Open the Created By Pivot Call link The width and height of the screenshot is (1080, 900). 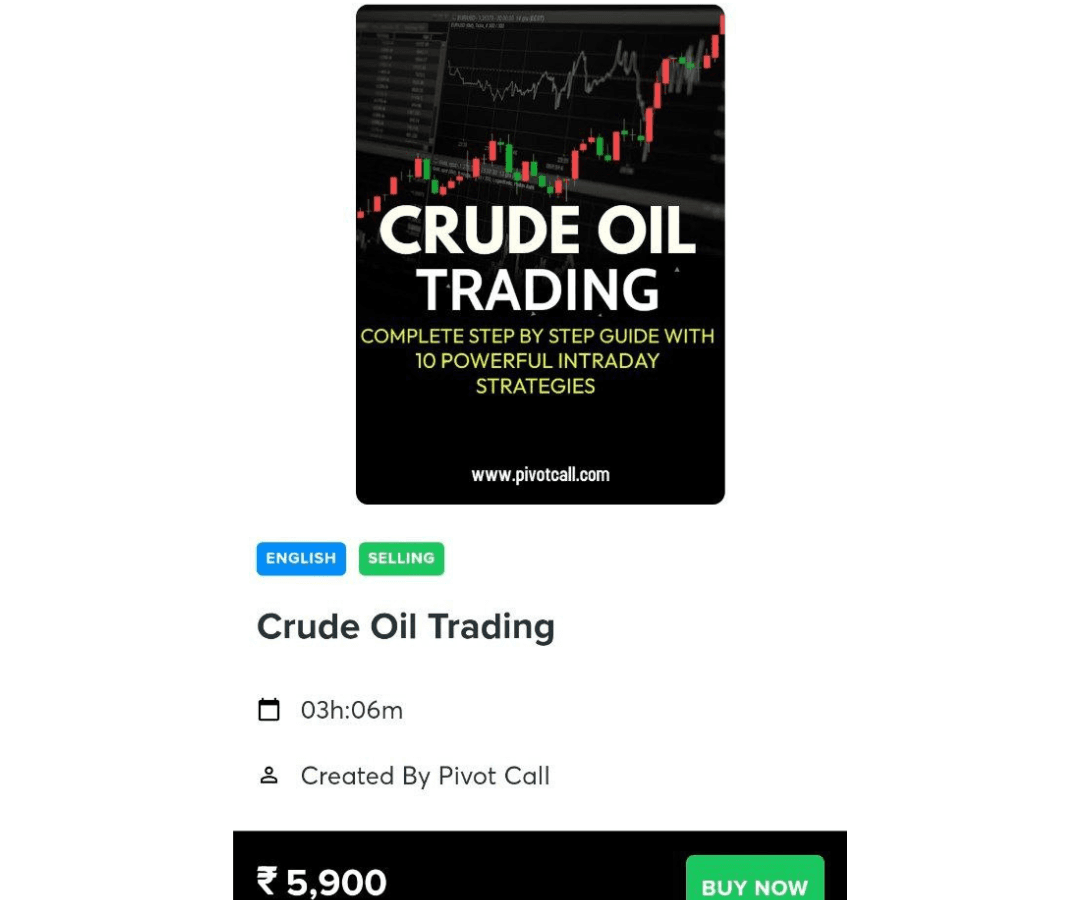point(425,776)
